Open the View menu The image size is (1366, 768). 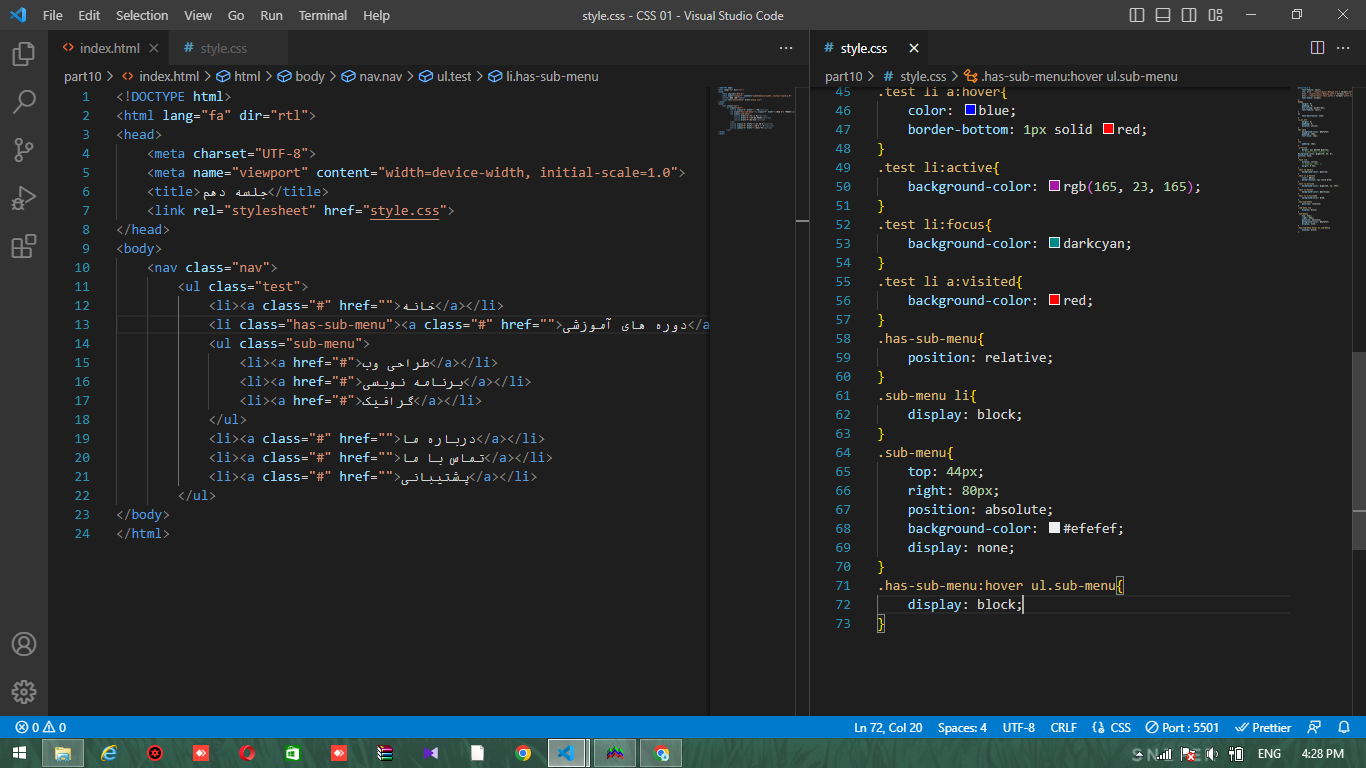point(198,15)
